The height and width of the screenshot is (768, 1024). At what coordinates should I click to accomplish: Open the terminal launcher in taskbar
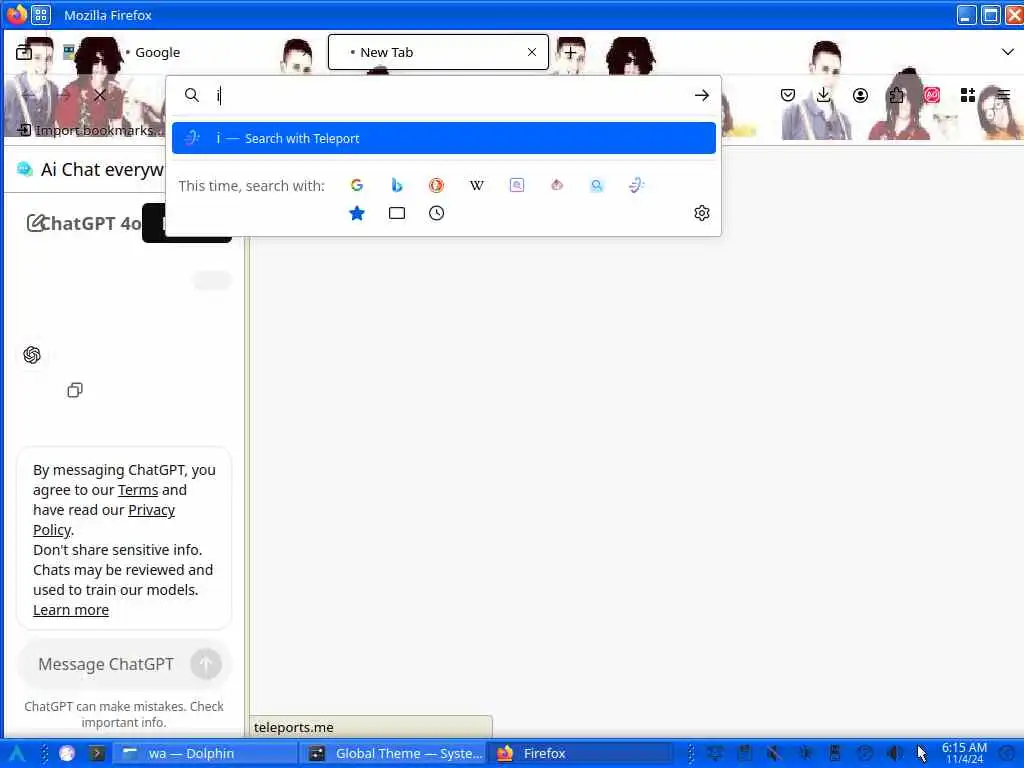click(x=97, y=754)
